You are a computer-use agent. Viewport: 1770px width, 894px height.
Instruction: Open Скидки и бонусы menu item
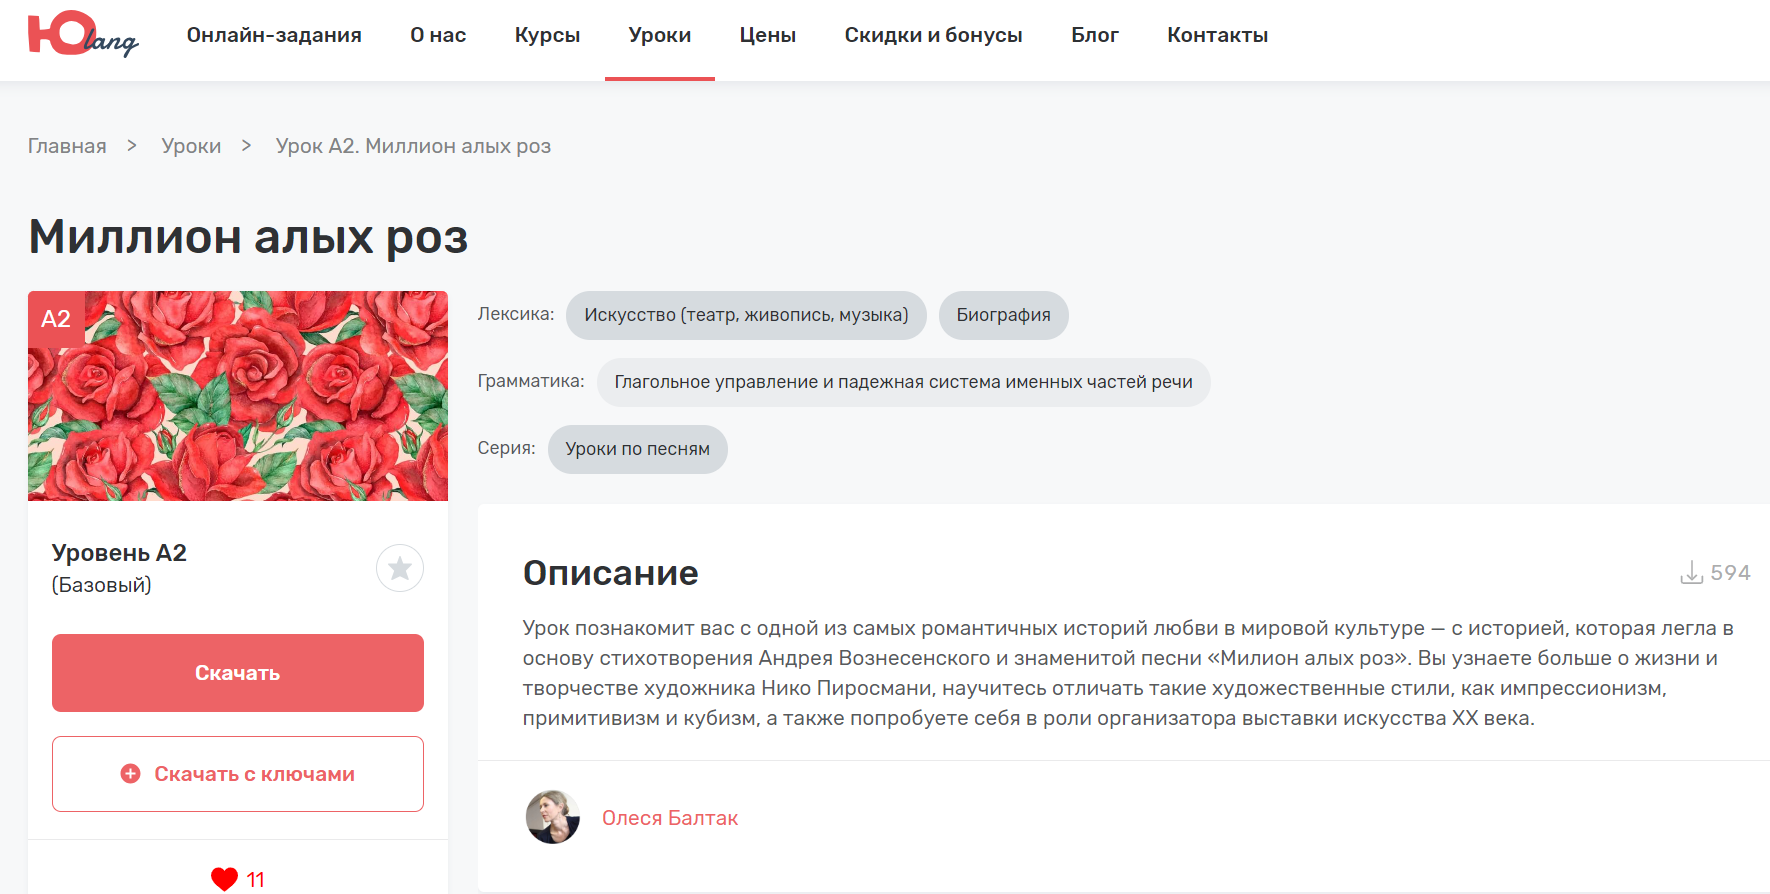pos(933,35)
